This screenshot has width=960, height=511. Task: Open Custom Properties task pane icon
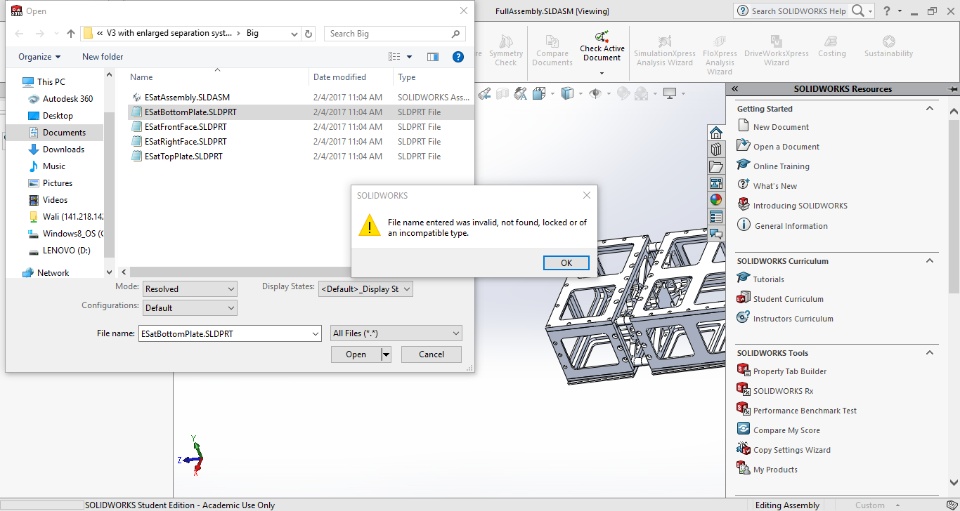pos(715,217)
